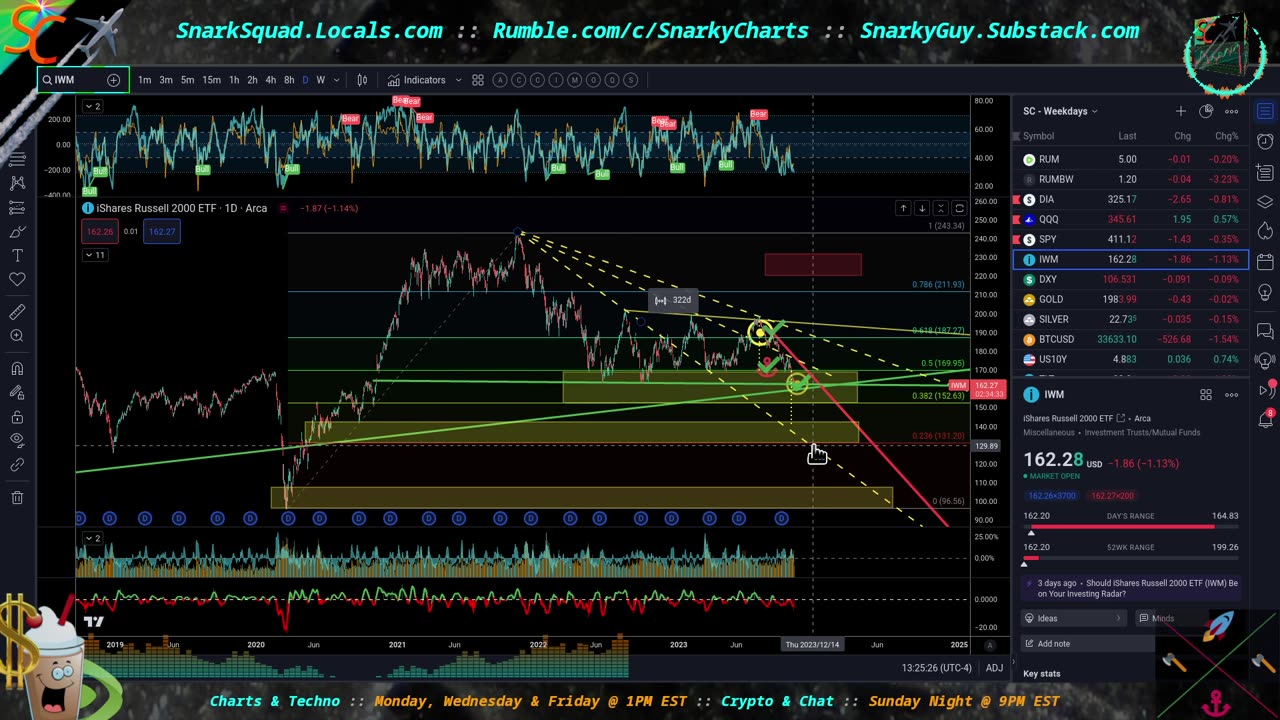
Task: Open the forecasting and measurement tools
Action: click(x=17, y=208)
